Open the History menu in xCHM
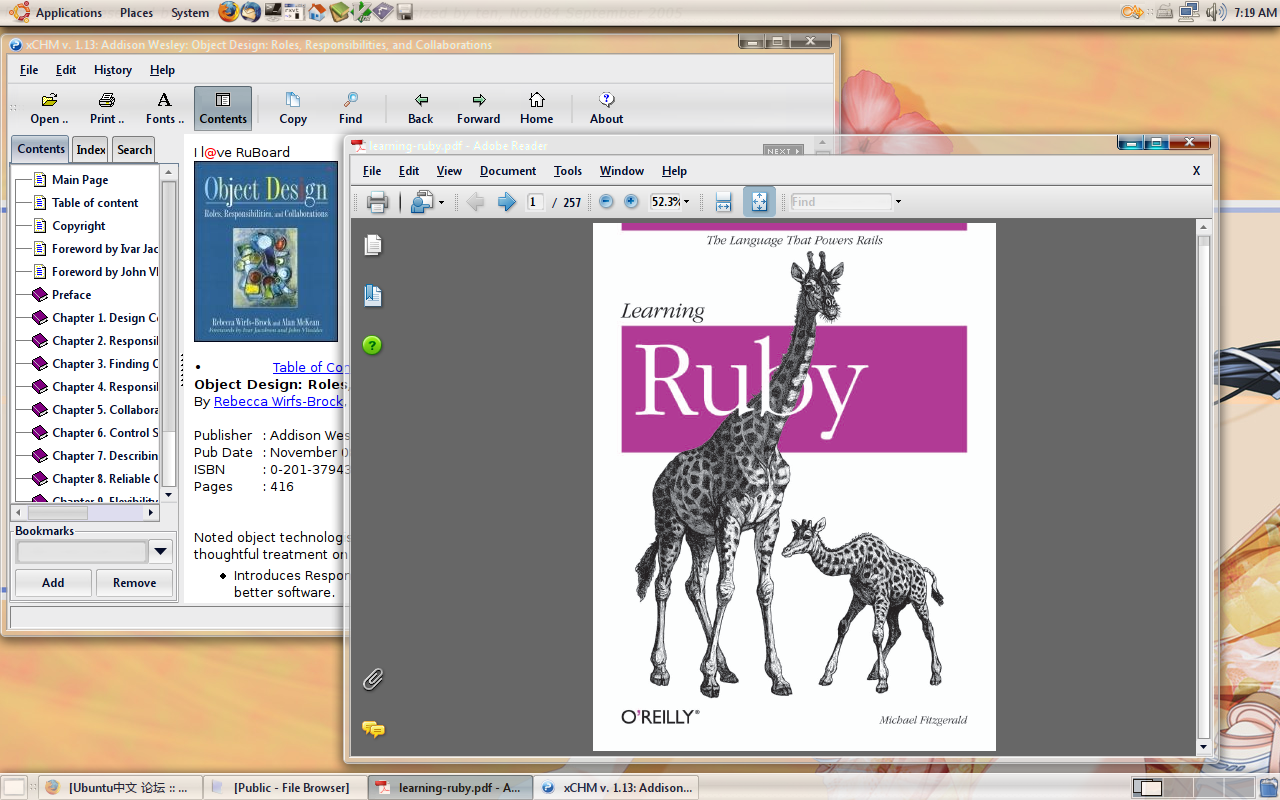This screenshot has width=1280, height=800. tap(113, 70)
